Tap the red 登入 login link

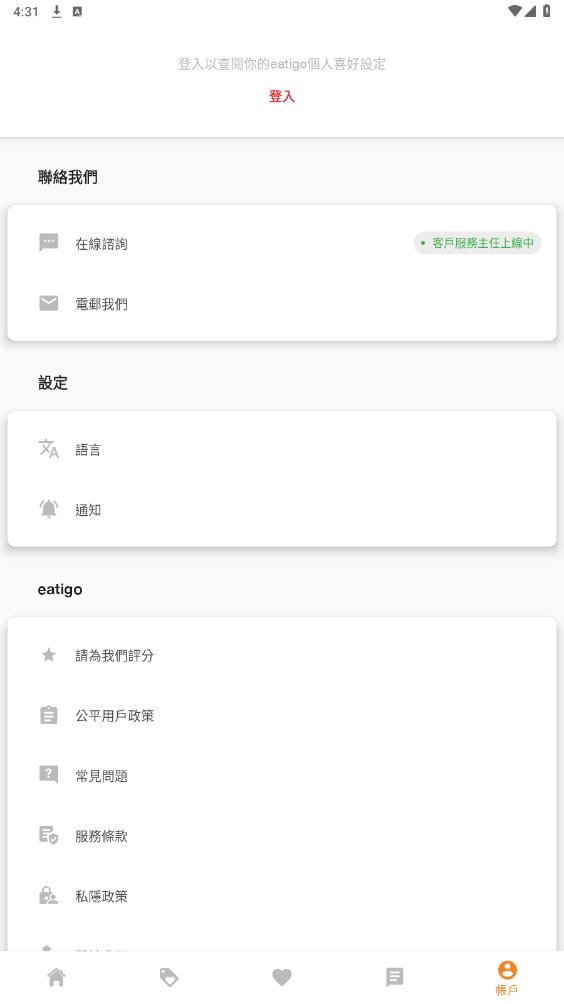(x=282, y=96)
